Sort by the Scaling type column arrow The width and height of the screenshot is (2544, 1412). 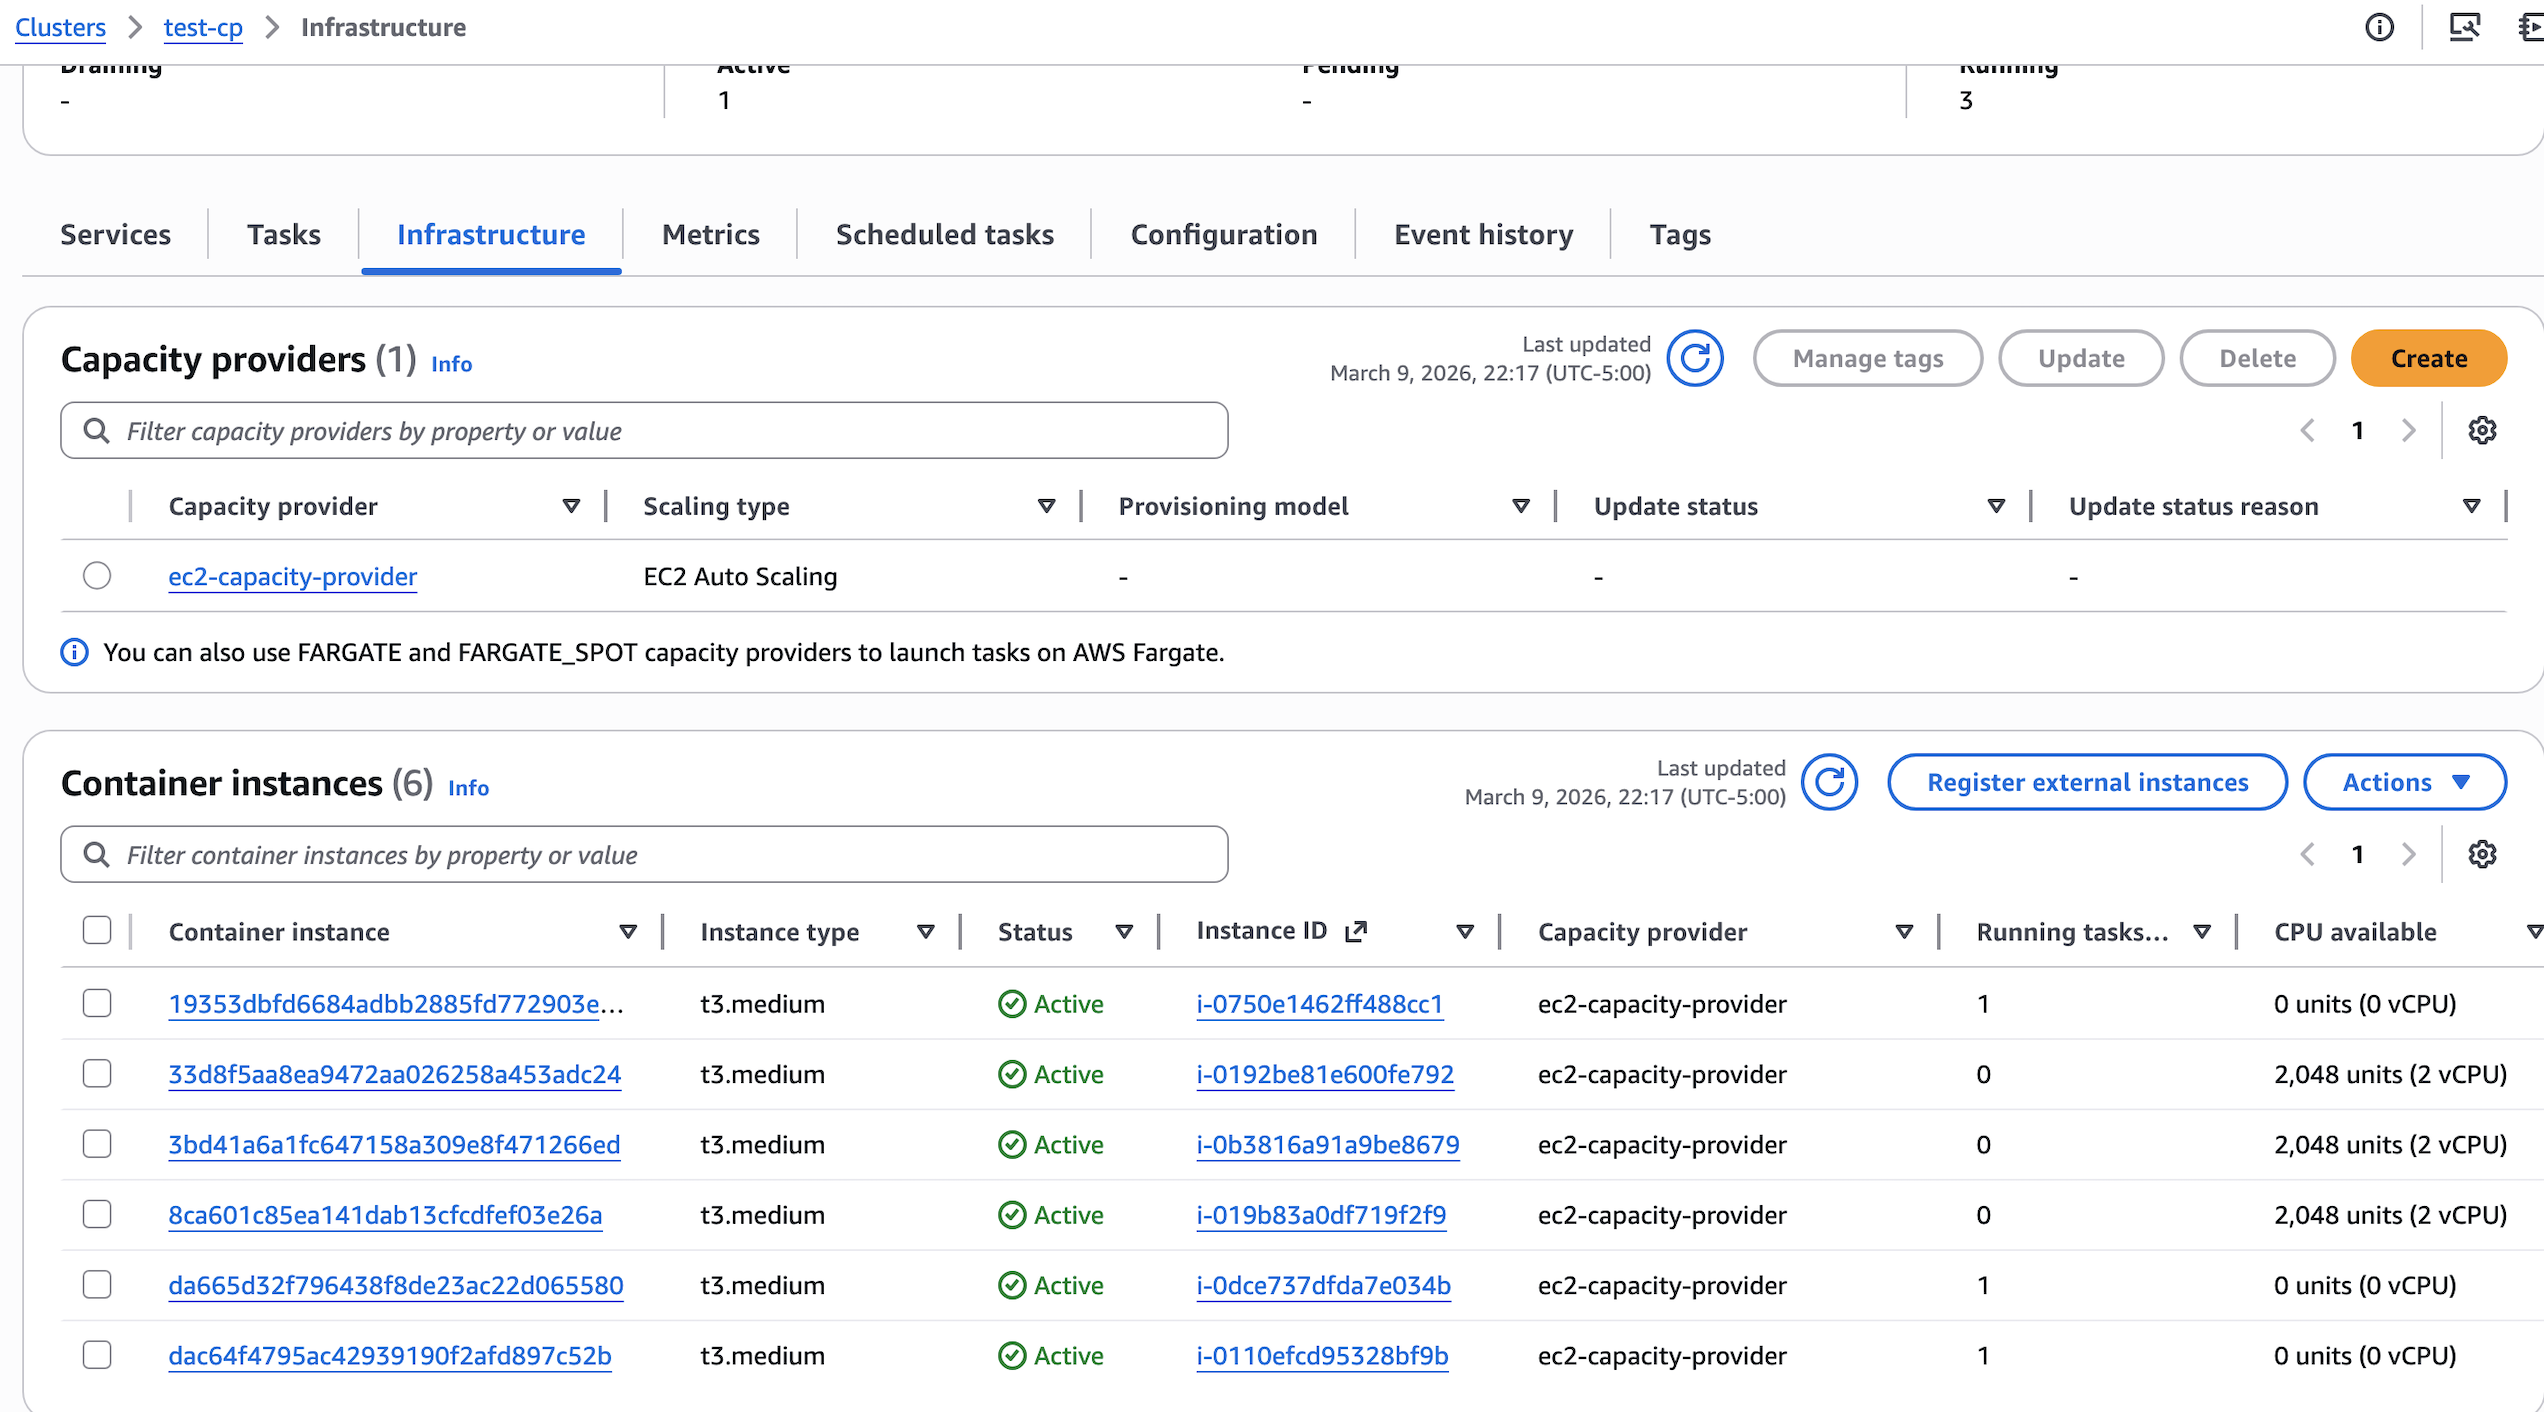point(1046,507)
